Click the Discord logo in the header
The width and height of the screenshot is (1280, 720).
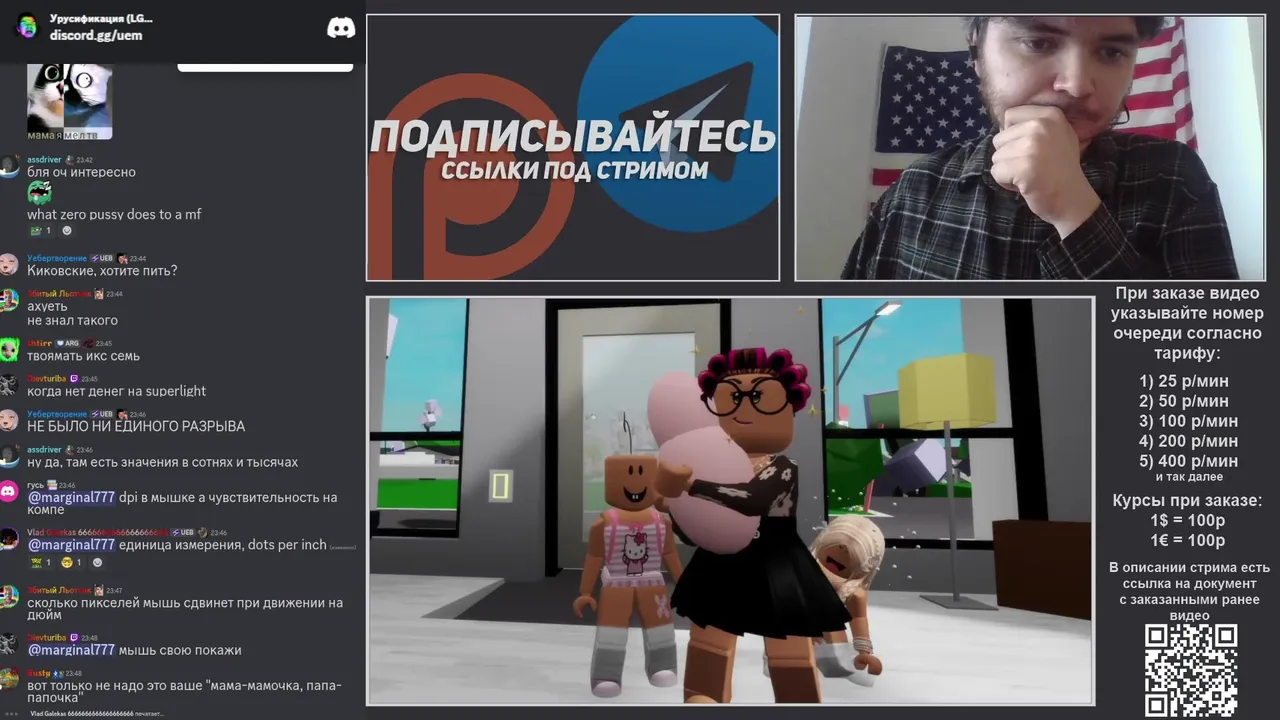[x=341, y=27]
